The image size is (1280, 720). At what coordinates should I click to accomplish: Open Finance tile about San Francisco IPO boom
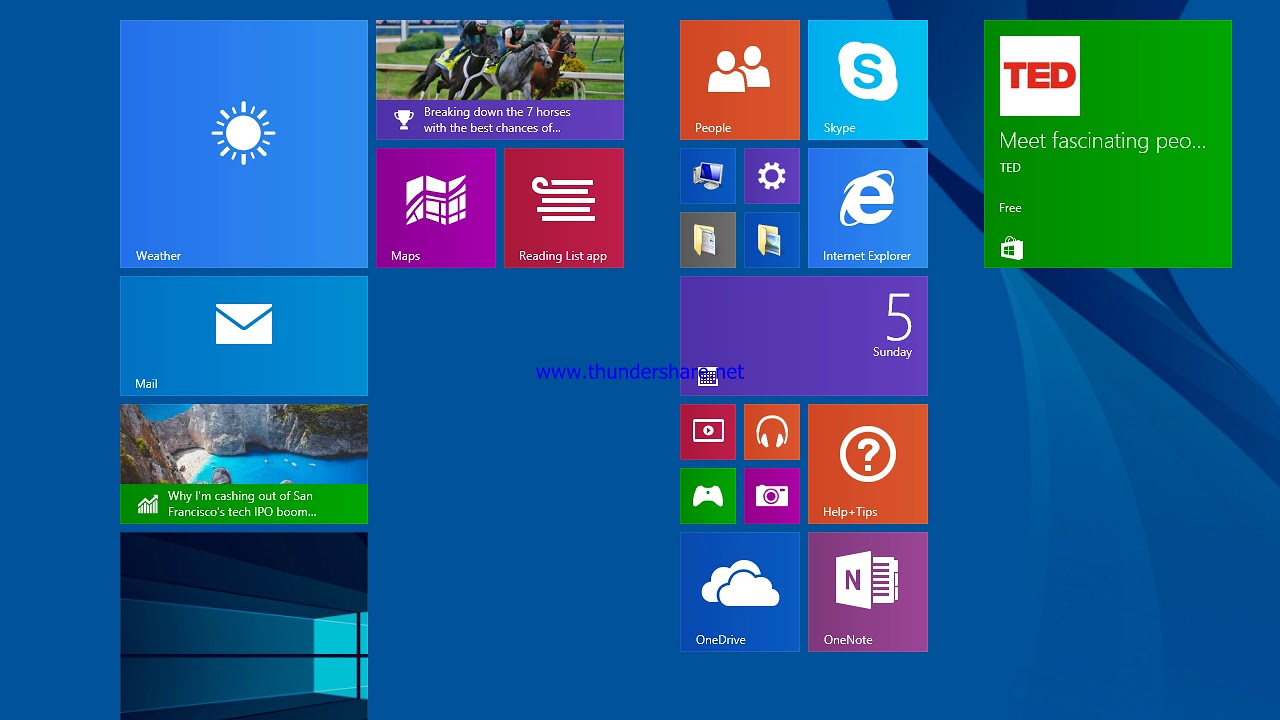click(x=244, y=464)
